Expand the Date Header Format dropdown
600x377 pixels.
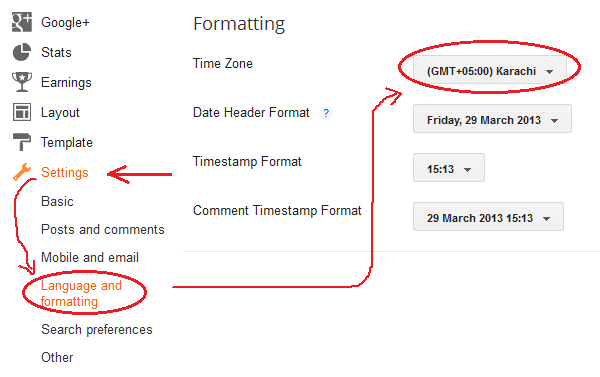[x=492, y=120]
